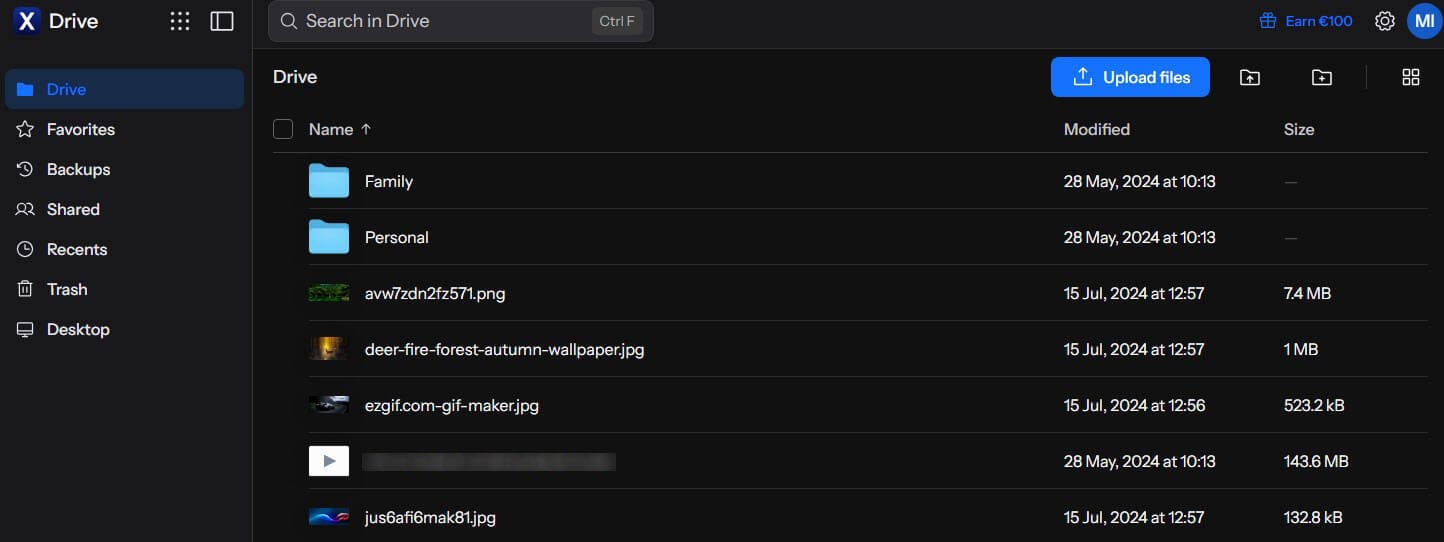Click the Upload files button
The height and width of the screenshot is (542, 1444).
point(1130,77)
